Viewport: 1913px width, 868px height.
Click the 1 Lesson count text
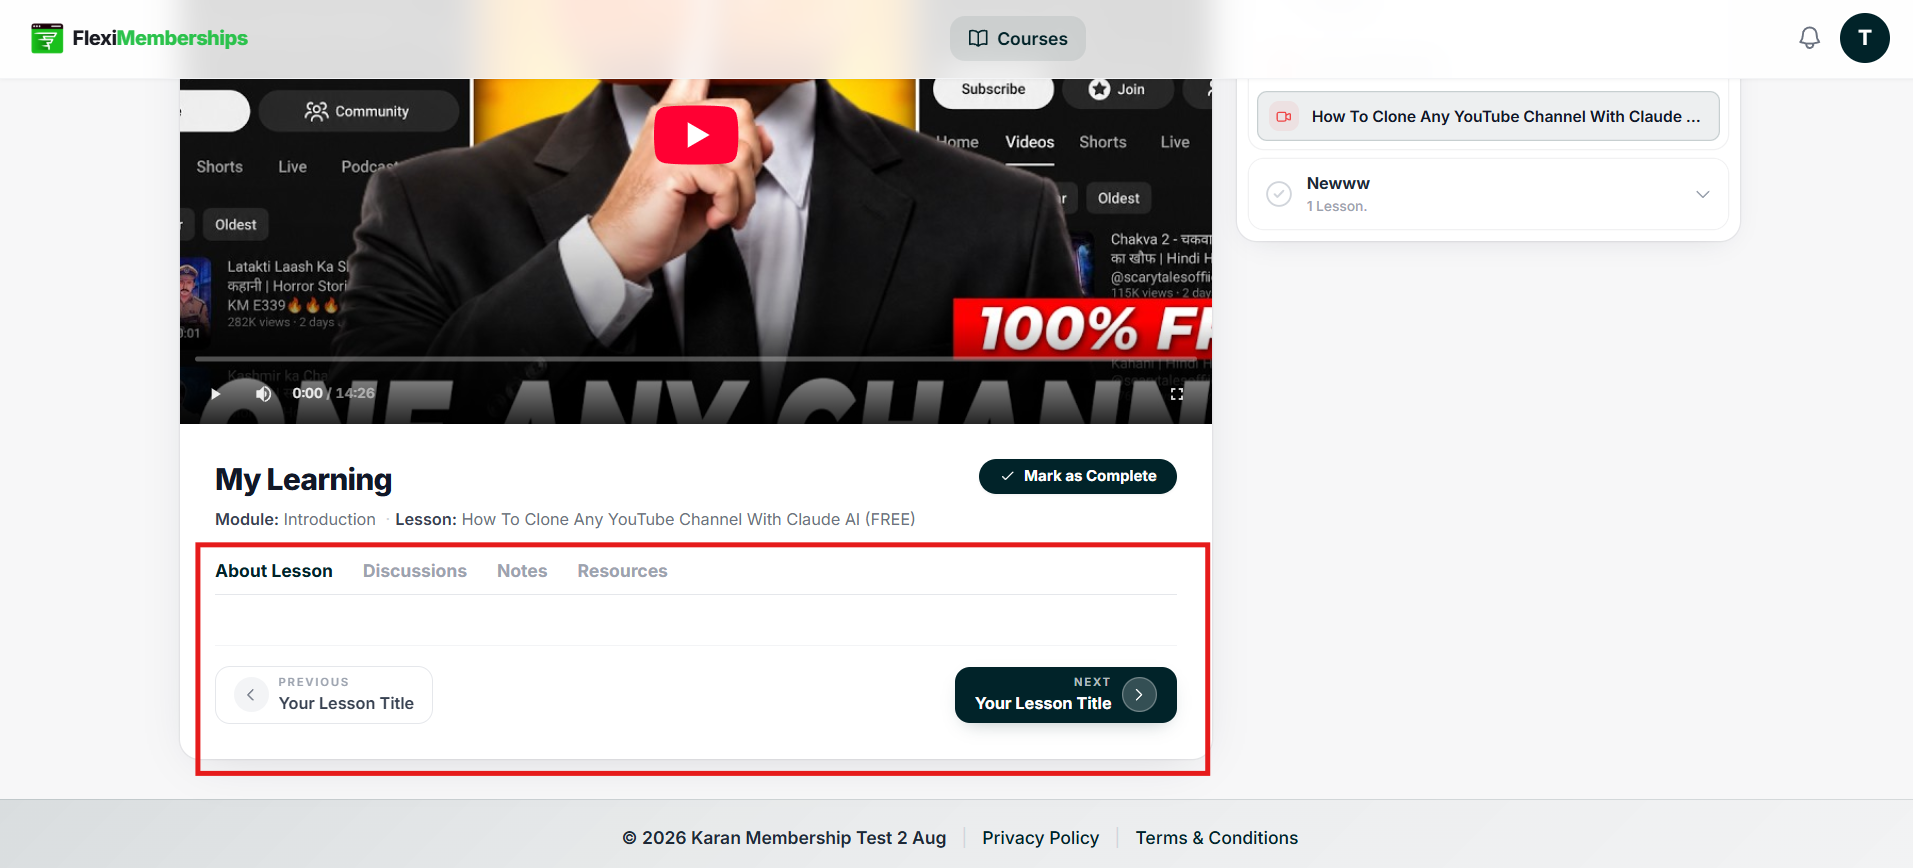click(1336, 206)
